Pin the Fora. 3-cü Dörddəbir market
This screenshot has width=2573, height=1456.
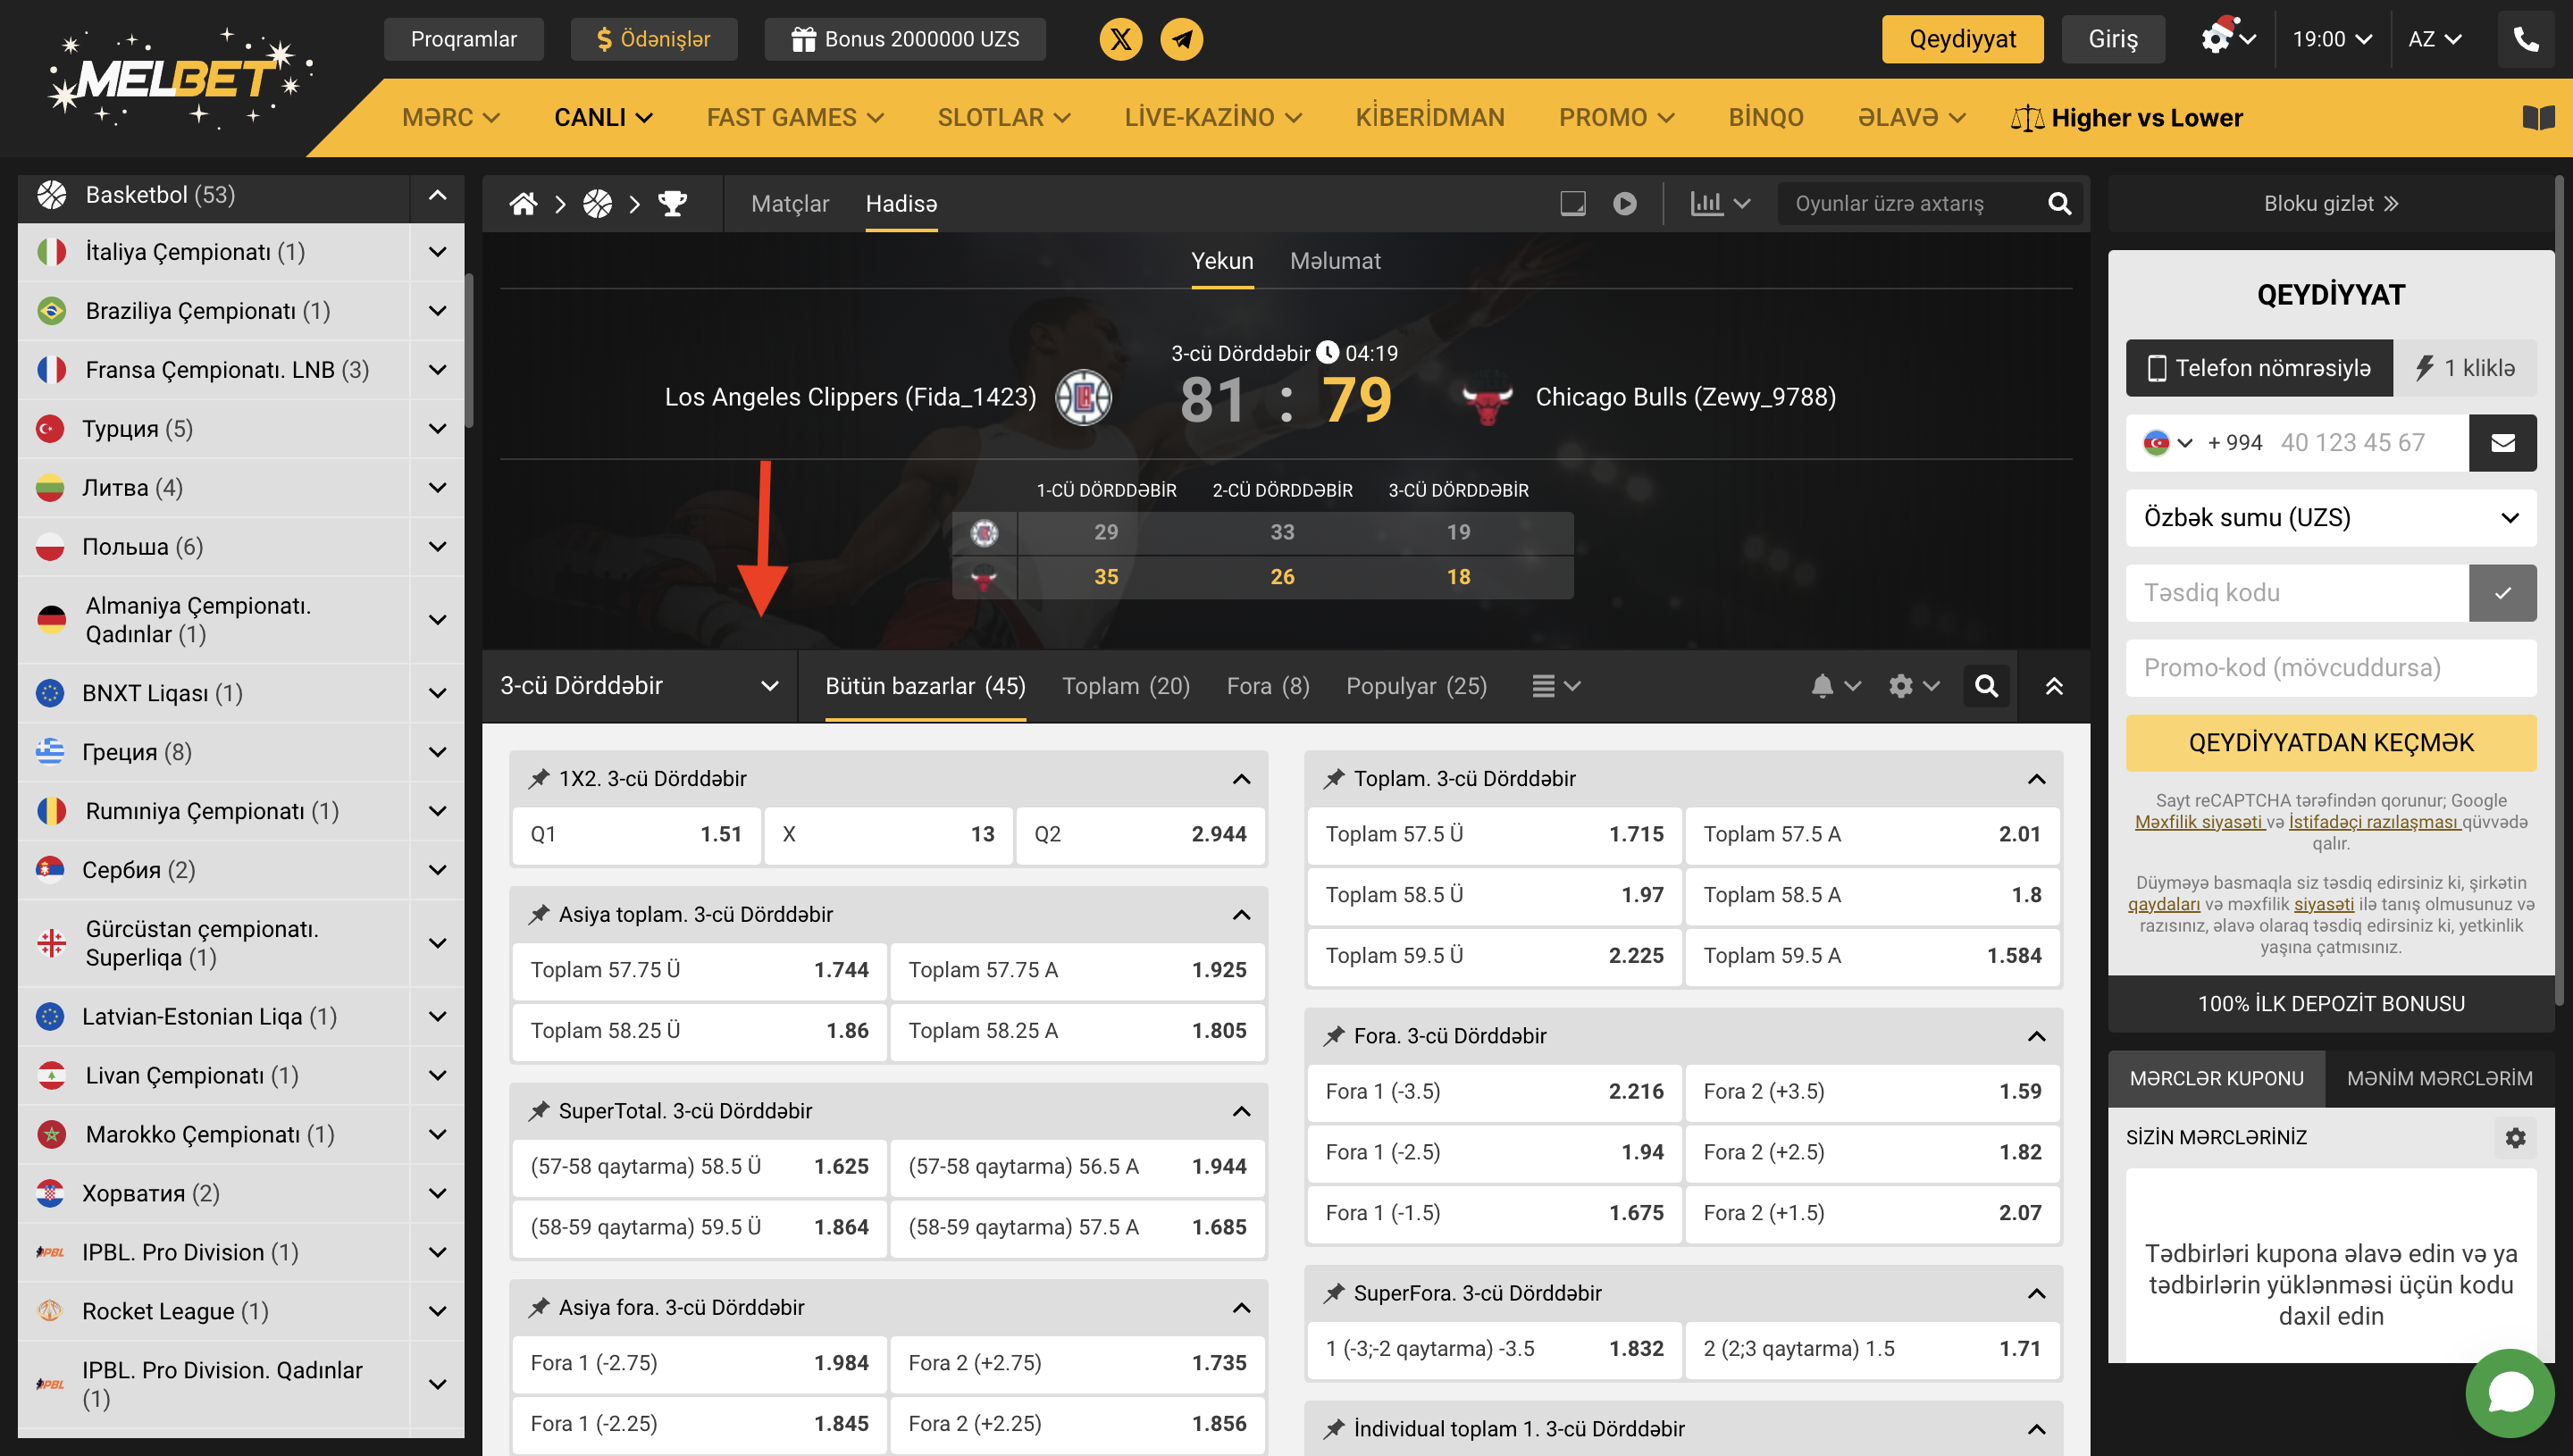click(1334, 1036)
